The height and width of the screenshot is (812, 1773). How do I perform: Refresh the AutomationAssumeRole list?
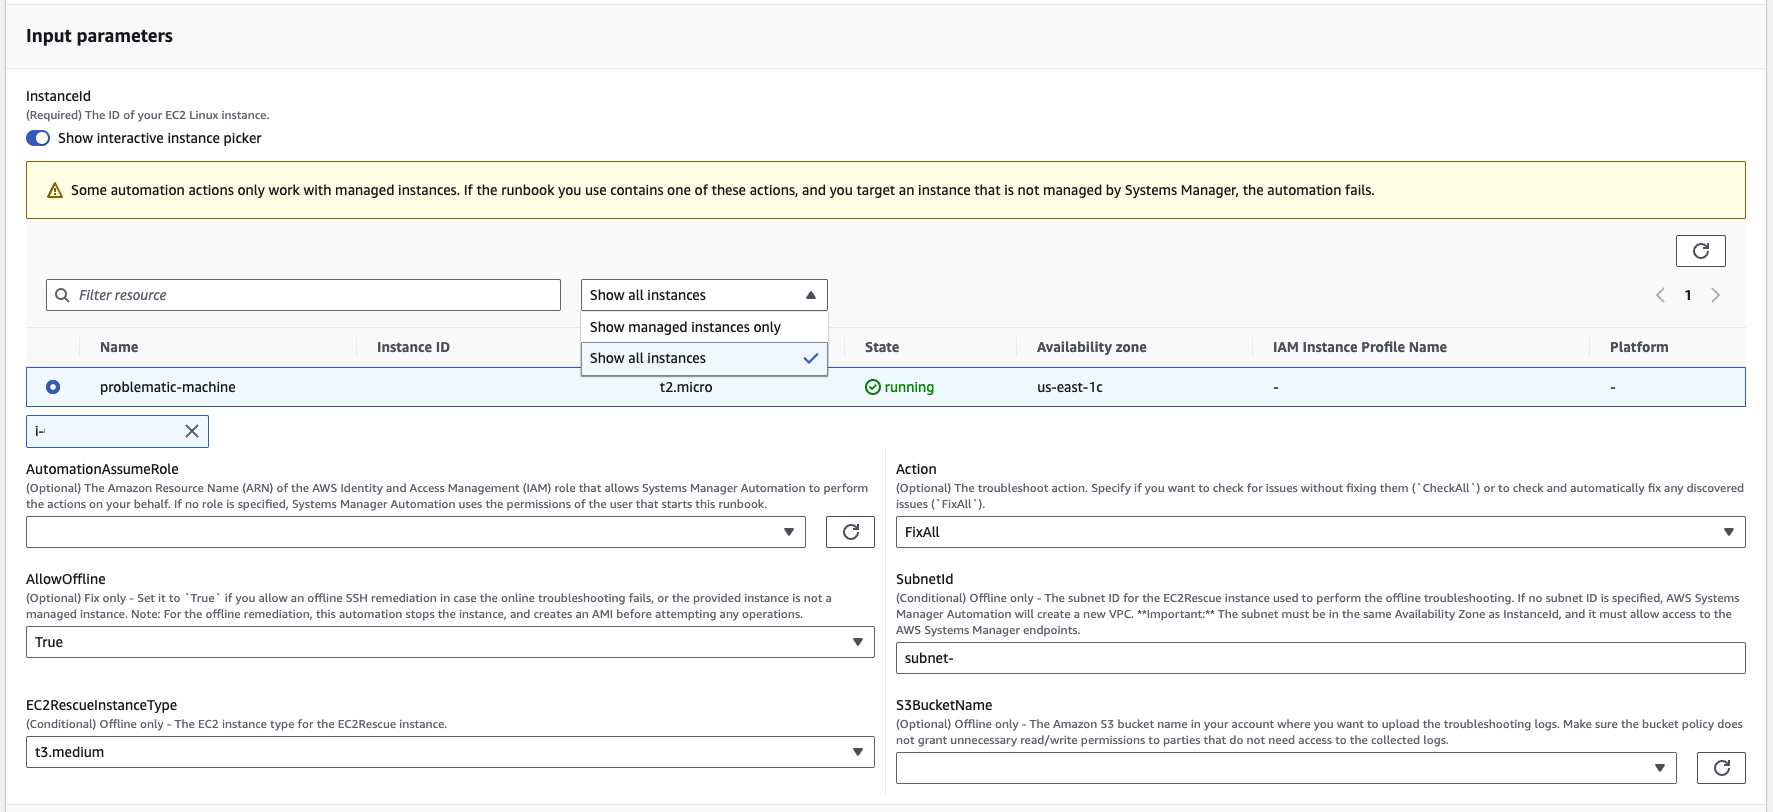click(x=850, y=532)
